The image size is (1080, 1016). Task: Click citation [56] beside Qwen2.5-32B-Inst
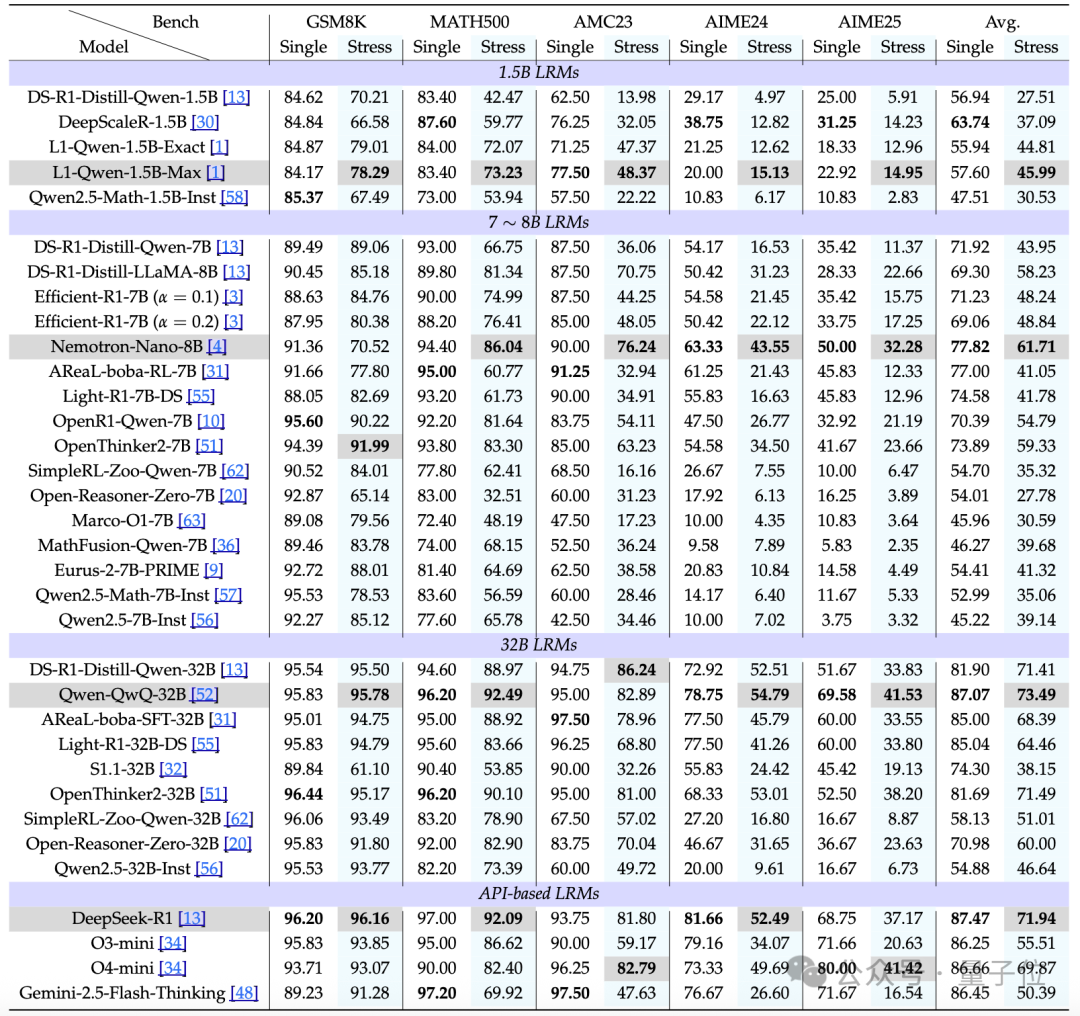[x=209, y=868]
